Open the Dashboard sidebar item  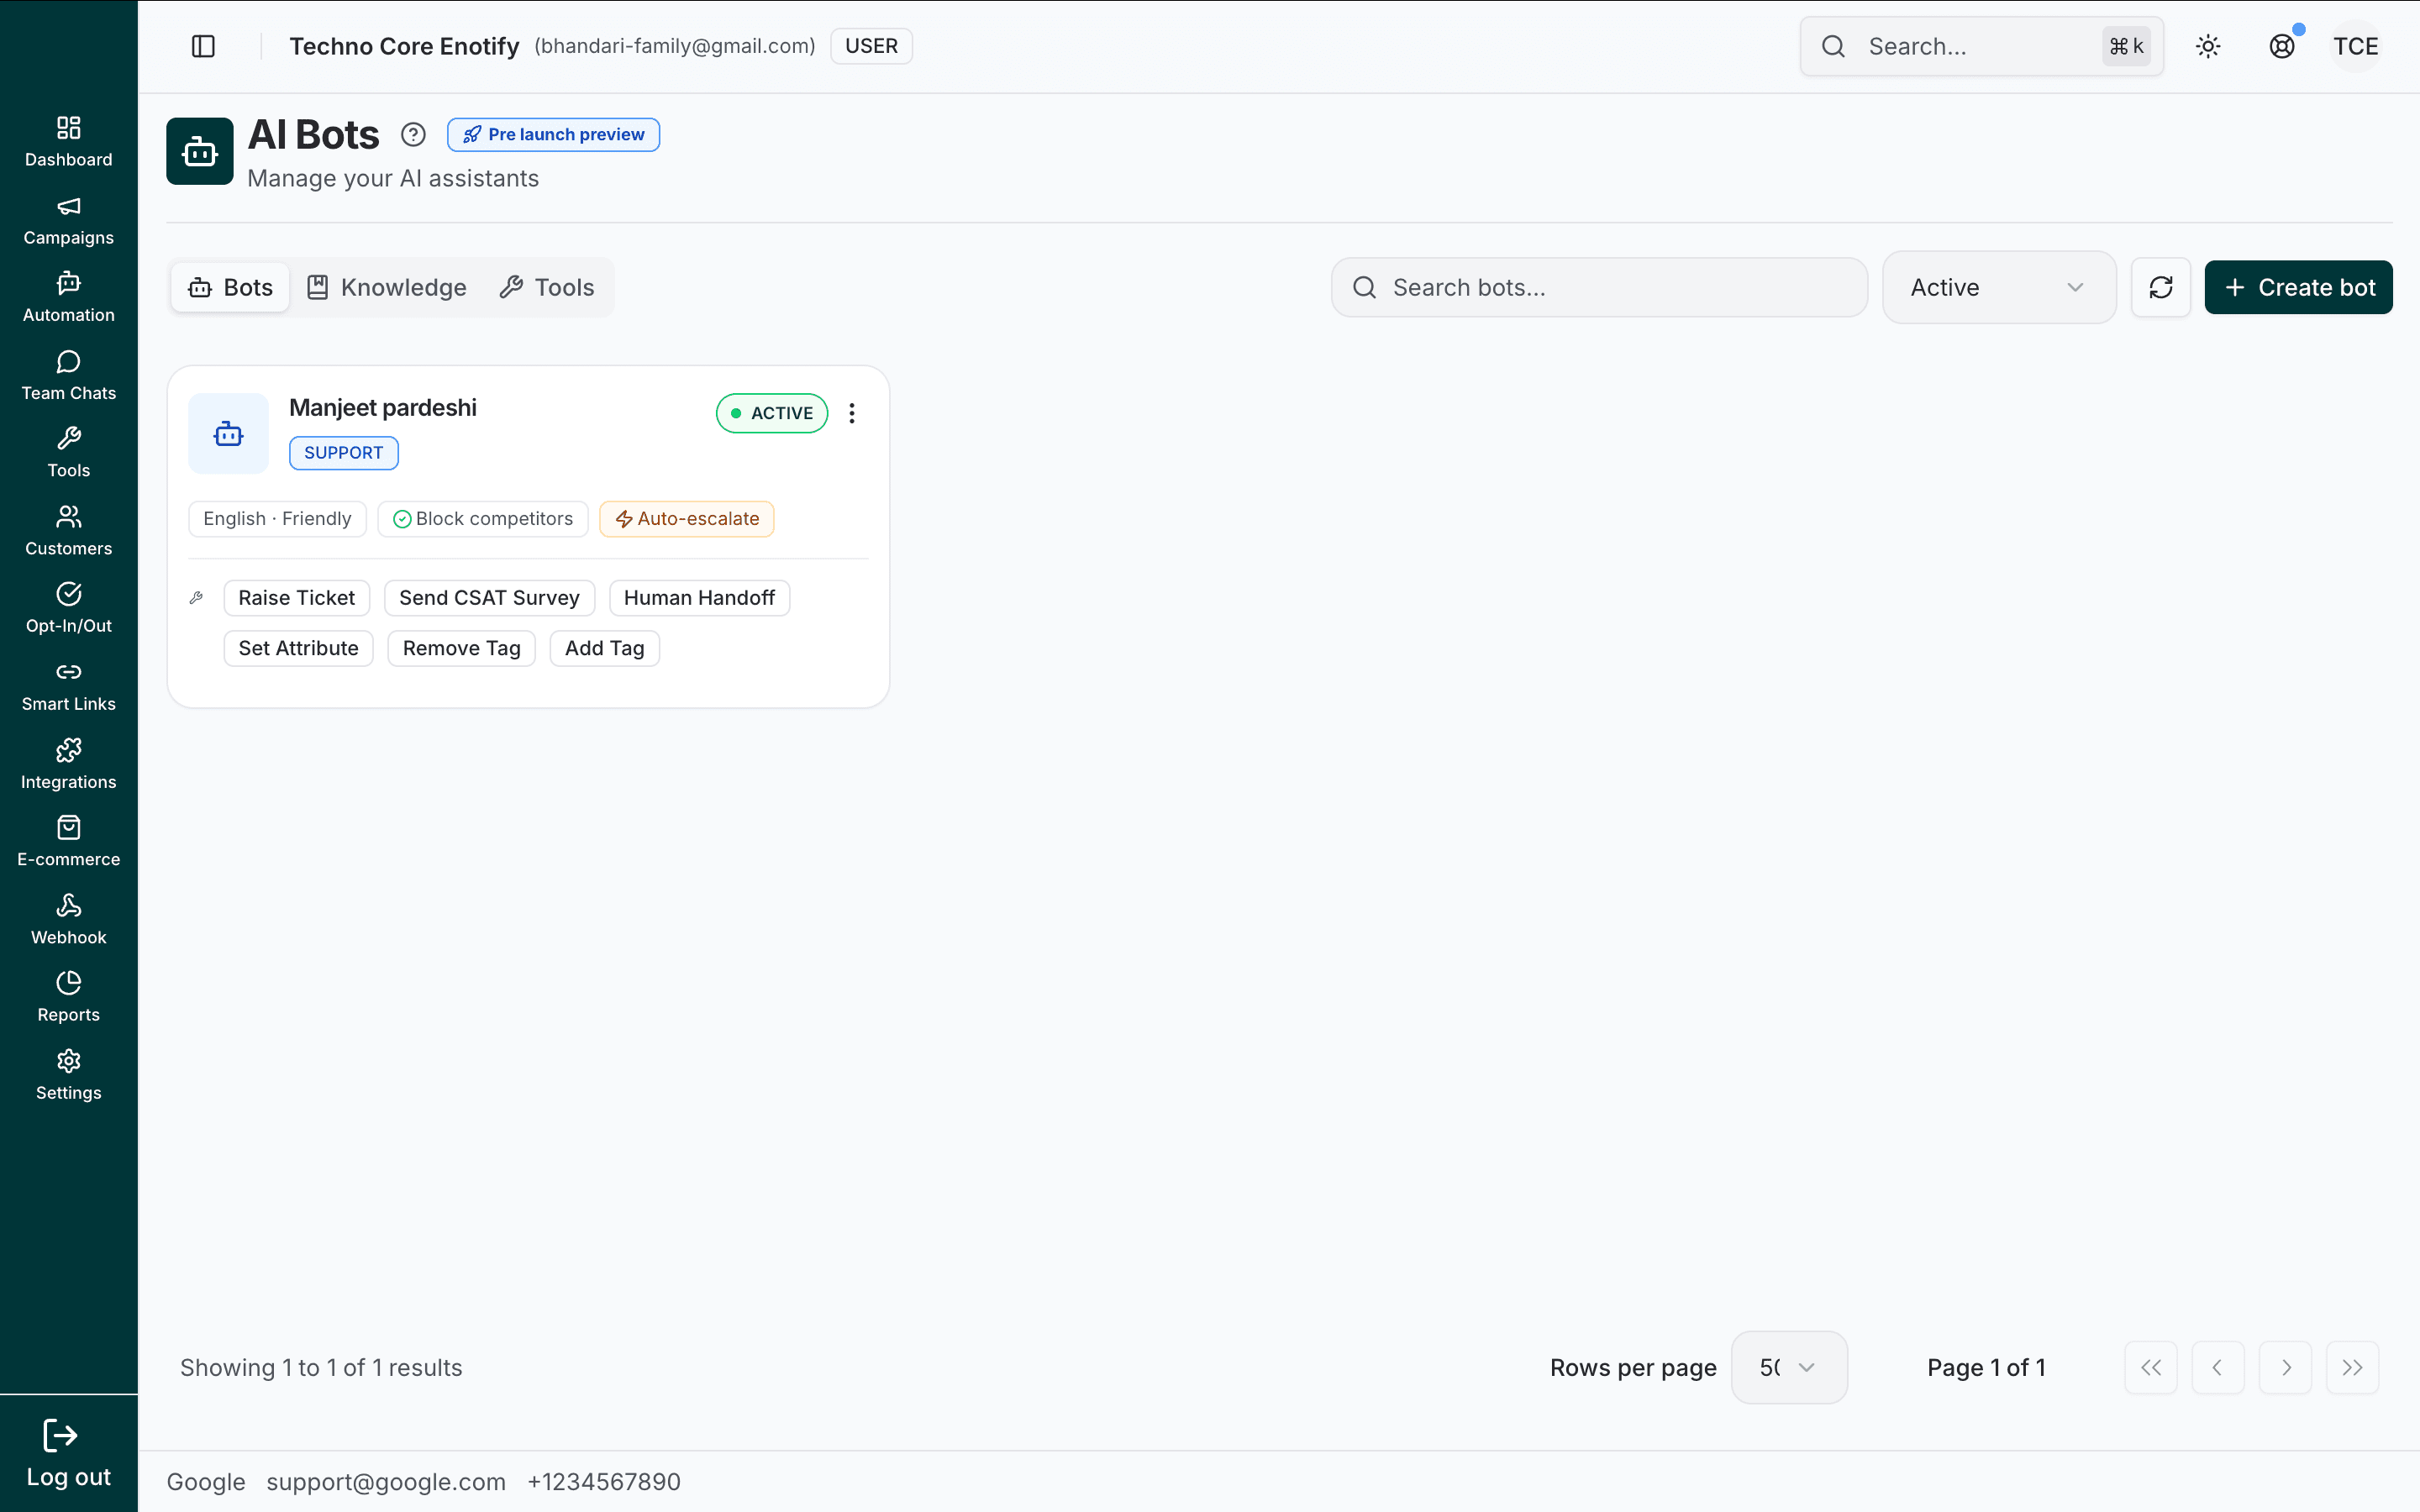click(68, 142)
